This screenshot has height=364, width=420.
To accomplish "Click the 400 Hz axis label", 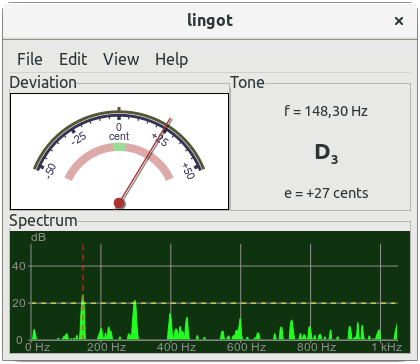I will point(176,347).
